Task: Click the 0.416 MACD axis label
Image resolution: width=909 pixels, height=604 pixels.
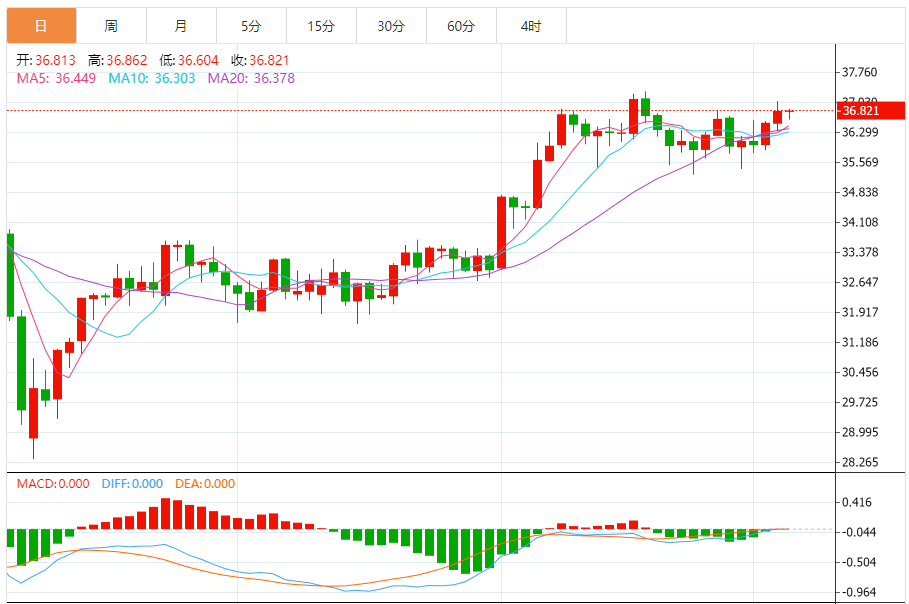Action: point(857,502)
